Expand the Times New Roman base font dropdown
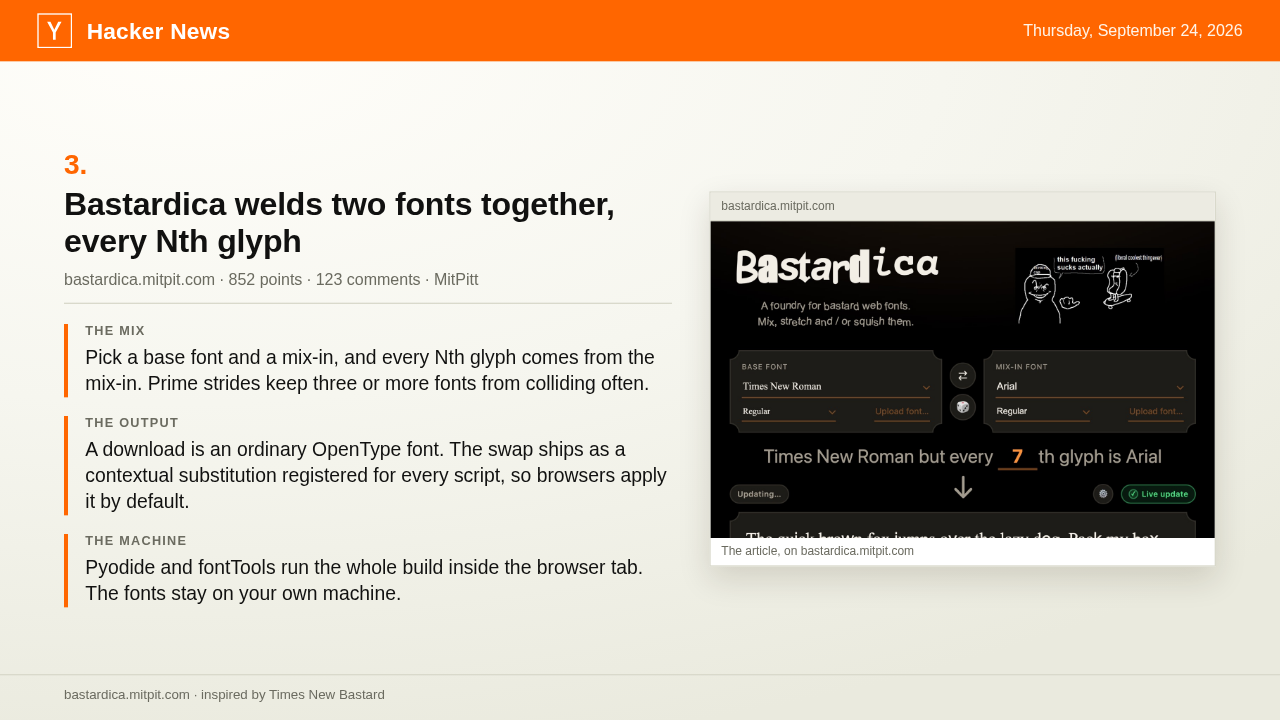The image size is (1280, 720). (x=836, y=387)
